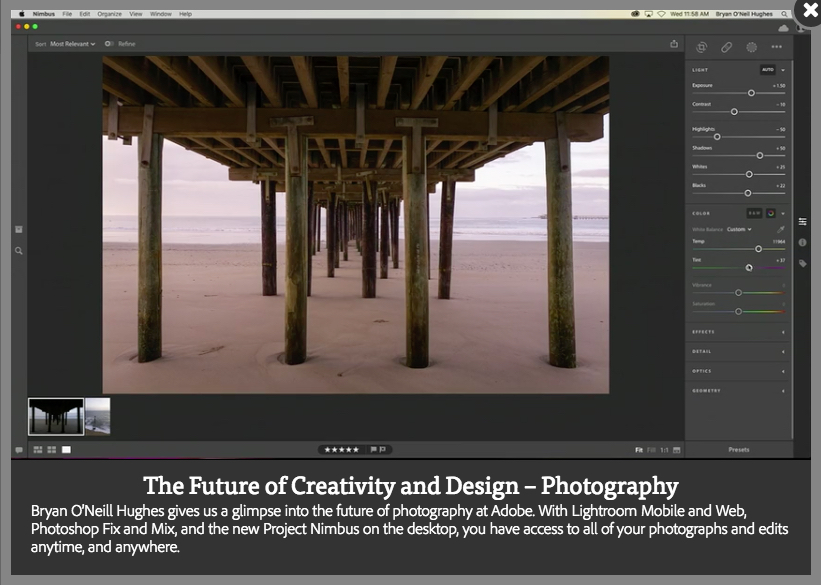Click the Exposure slider handle

(751, 93)
